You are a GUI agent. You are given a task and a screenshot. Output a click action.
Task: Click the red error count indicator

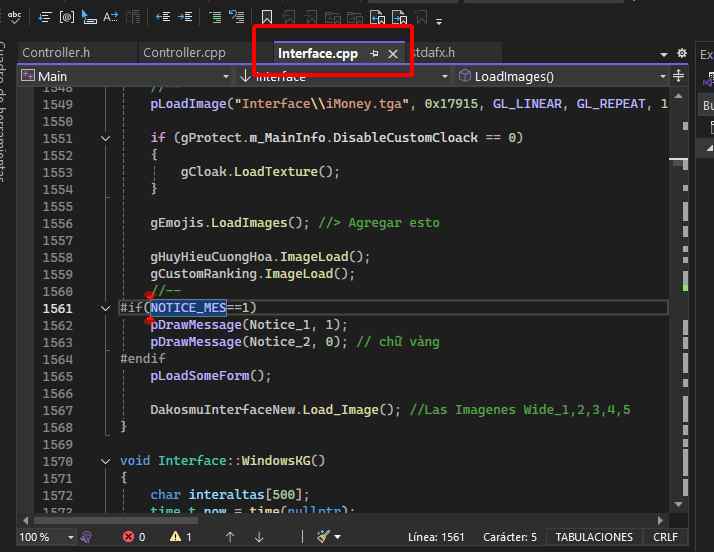[x=134, y=537]
